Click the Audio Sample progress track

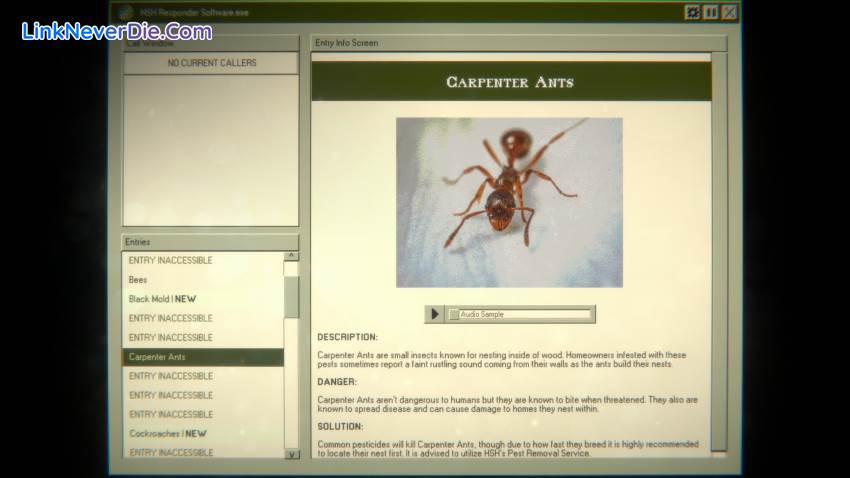(x=525, y=314)
